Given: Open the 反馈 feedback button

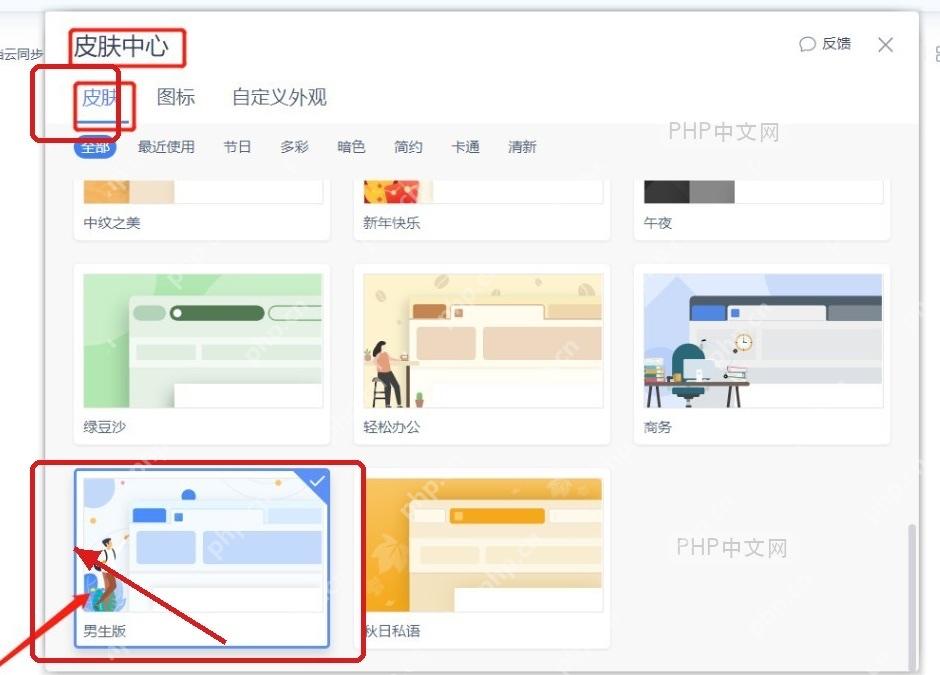Looking at the screenshot, I should [x=825, y=44].
